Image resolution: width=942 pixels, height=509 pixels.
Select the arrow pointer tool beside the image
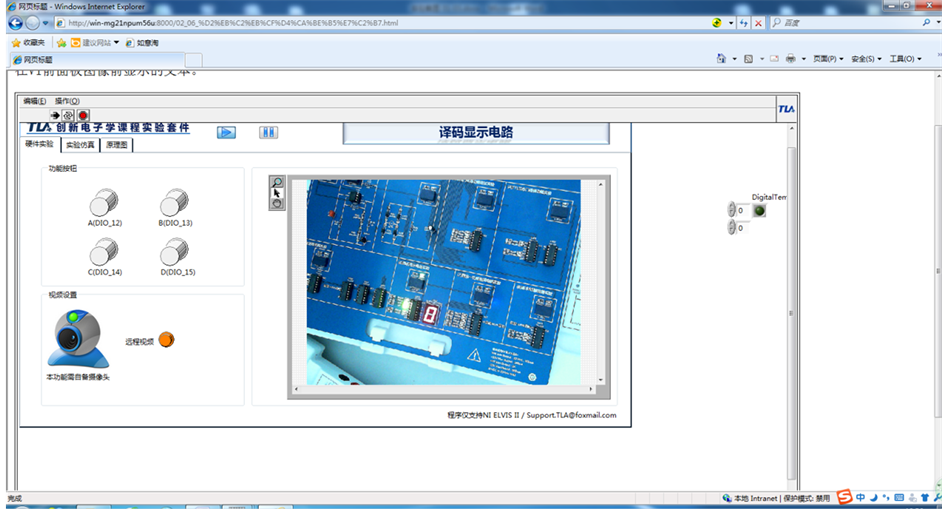click(277, 193)
